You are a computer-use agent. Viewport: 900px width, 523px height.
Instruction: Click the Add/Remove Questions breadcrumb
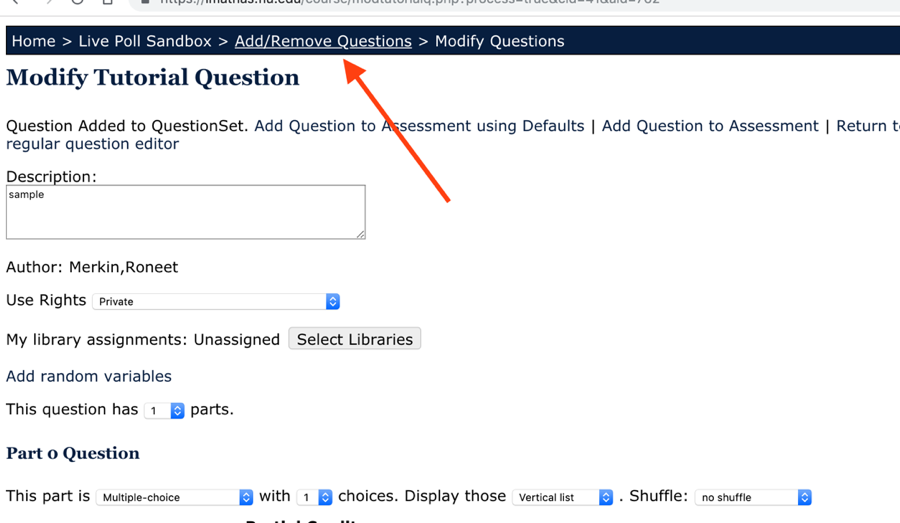(x=323, y=41)
